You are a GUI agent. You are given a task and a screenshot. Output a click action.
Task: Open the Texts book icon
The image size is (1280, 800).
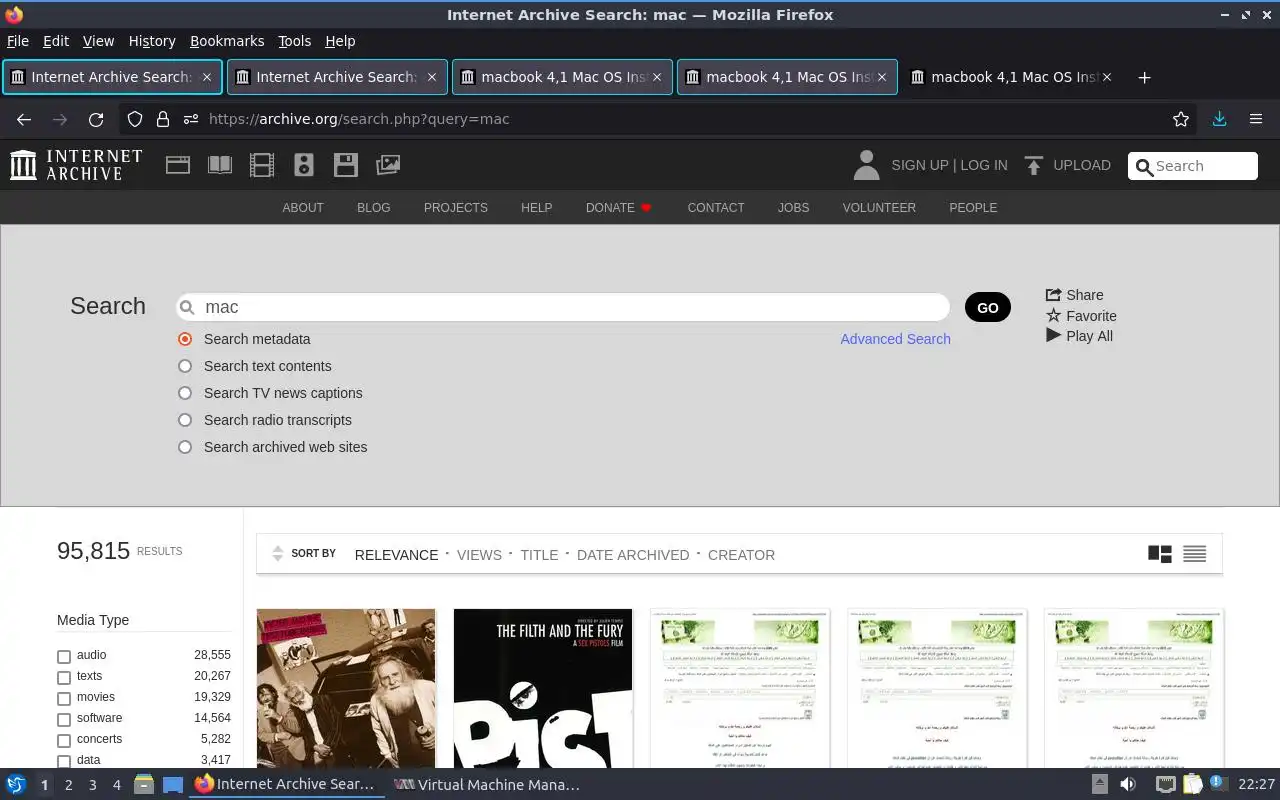click(220, 165)
